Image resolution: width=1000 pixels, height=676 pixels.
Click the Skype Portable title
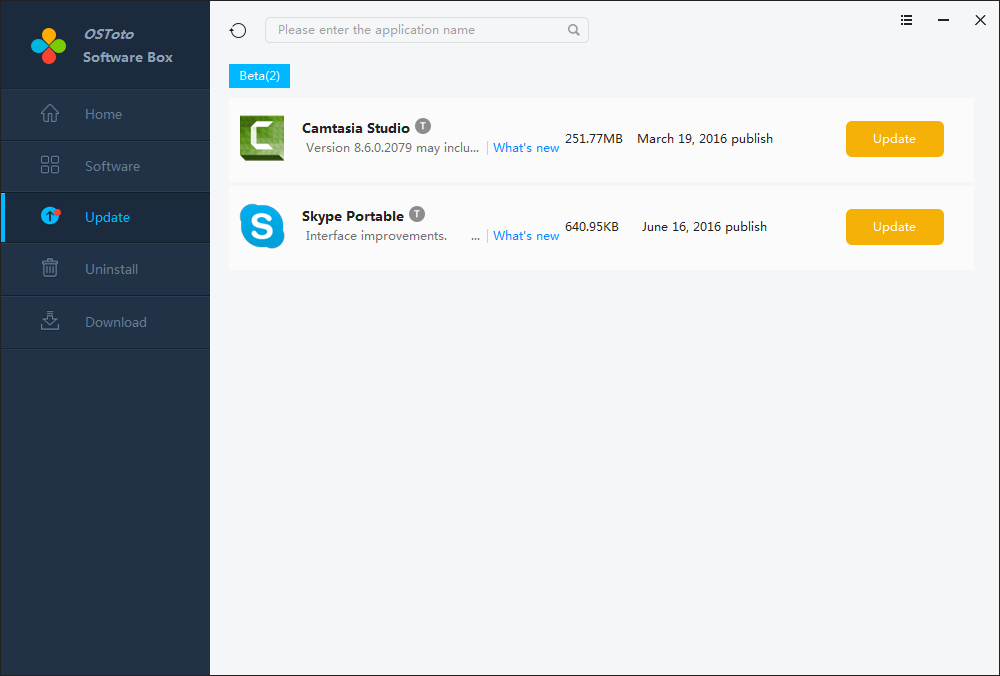(353, 216)
